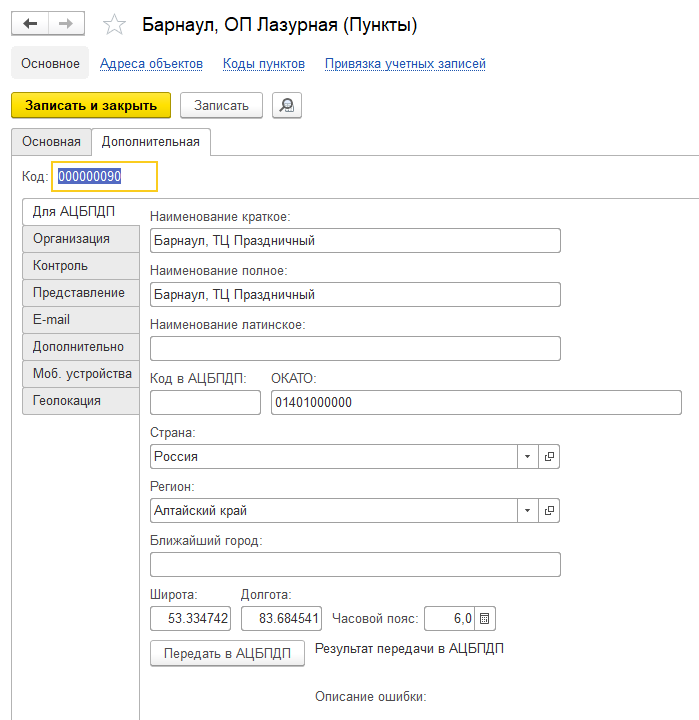The height and width of the screenshot is (720, 699).
Task: Open the Регион record with the open icon
Action: point(549,510)
